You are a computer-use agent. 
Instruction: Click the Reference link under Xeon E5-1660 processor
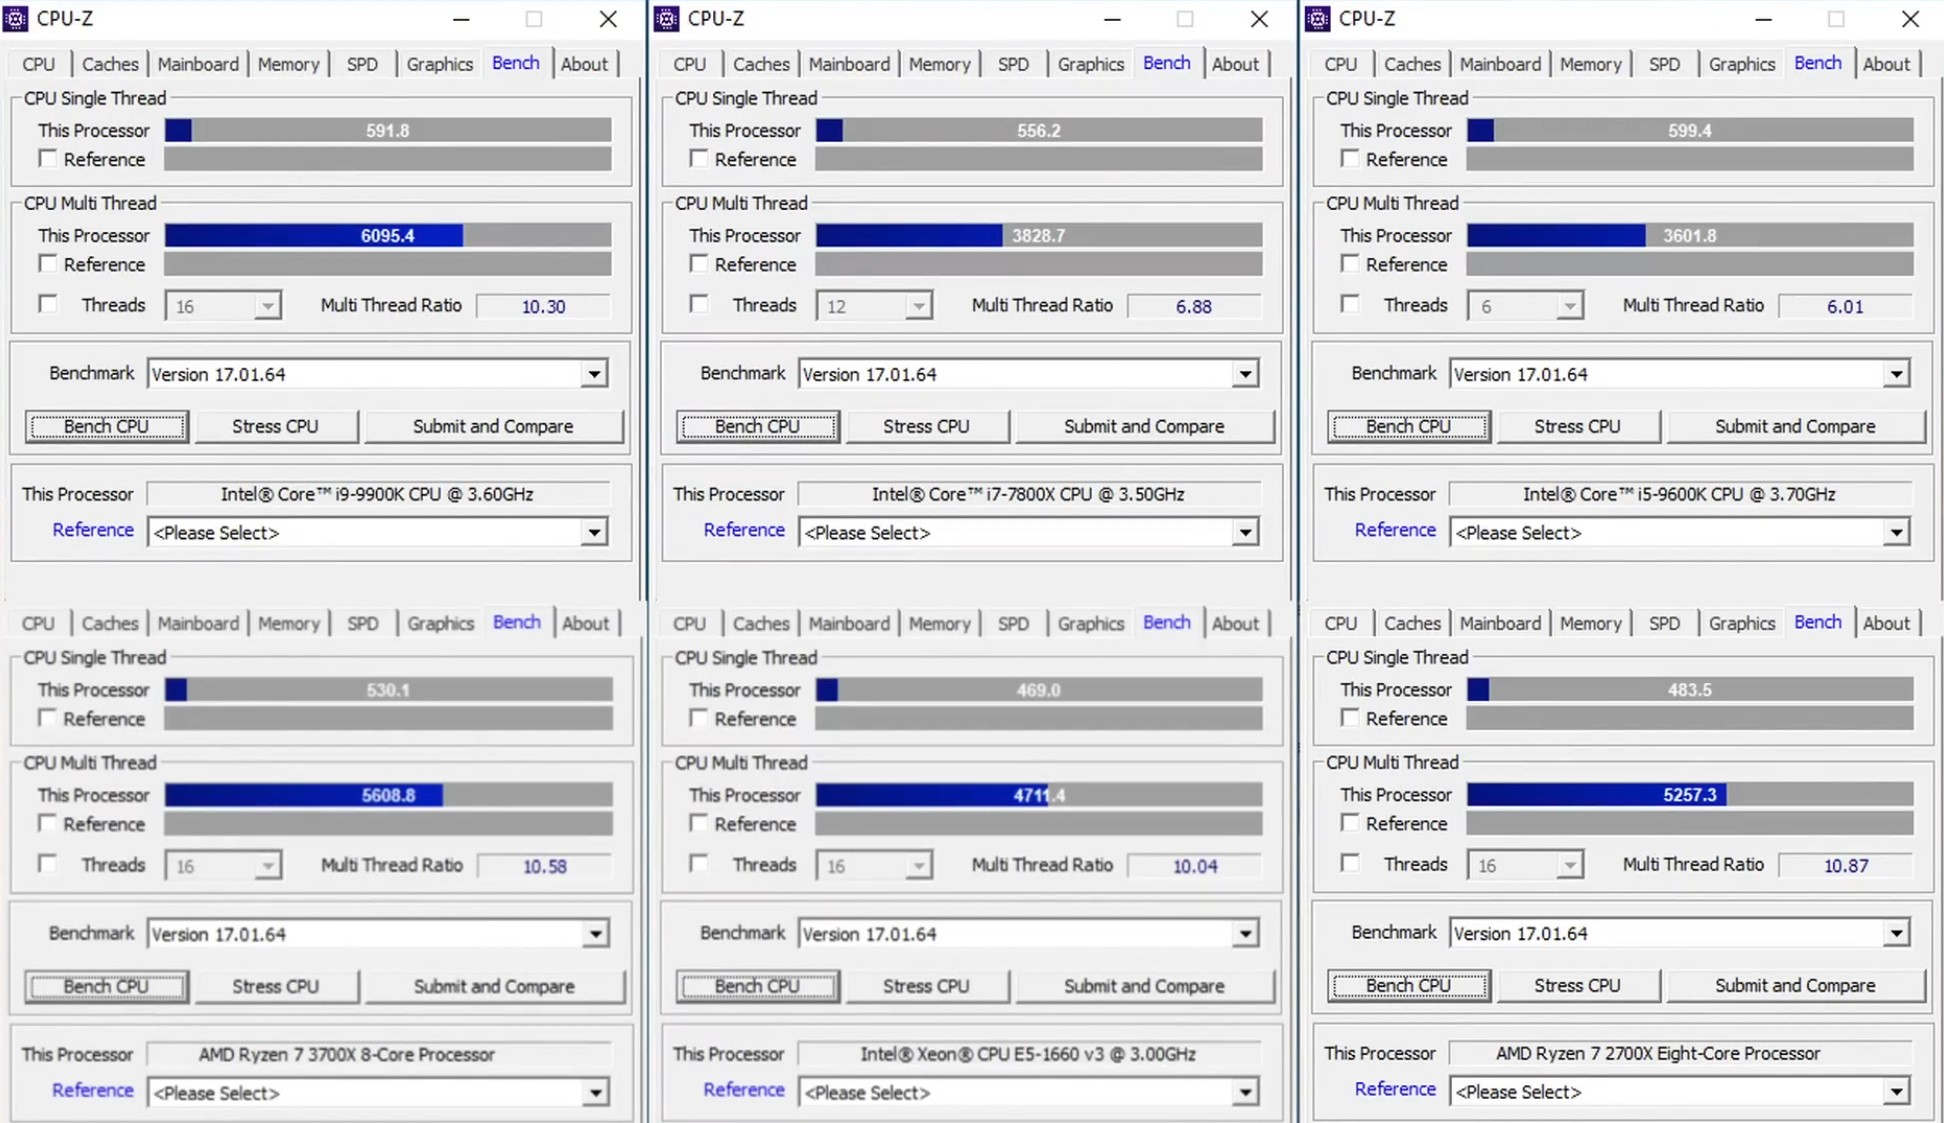pos(743,1089)
